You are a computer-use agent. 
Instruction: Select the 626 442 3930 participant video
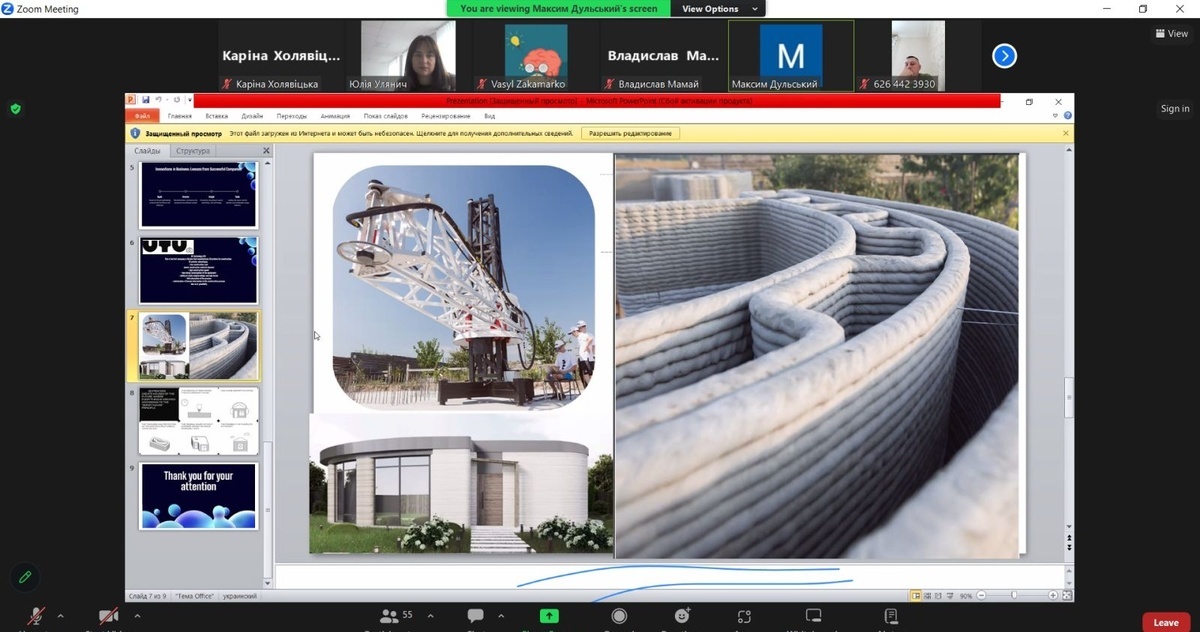918,56
